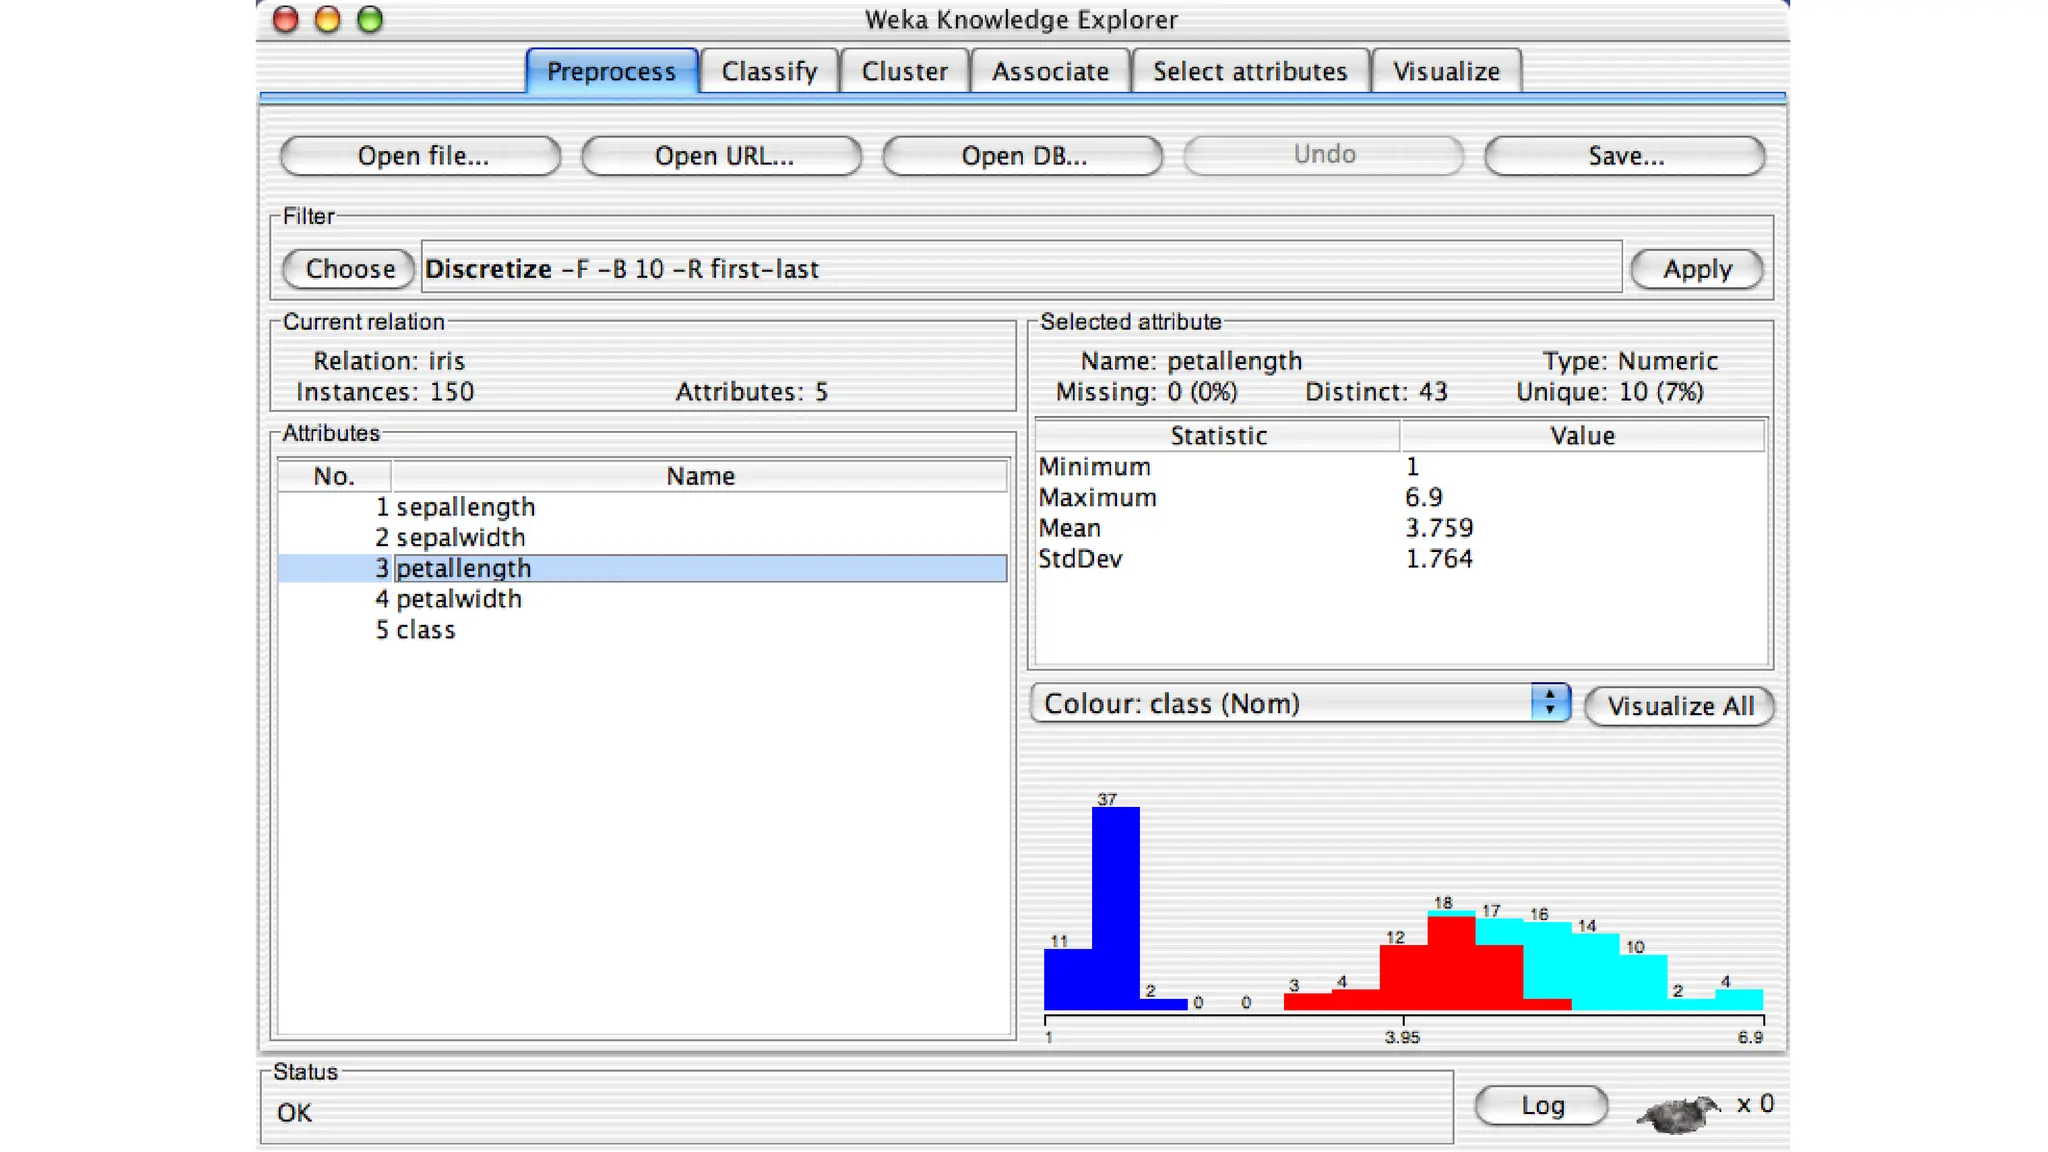2048x1152 pixels.
Task: Open the Select attributes tab
Action: click(x=1249, y=72)
